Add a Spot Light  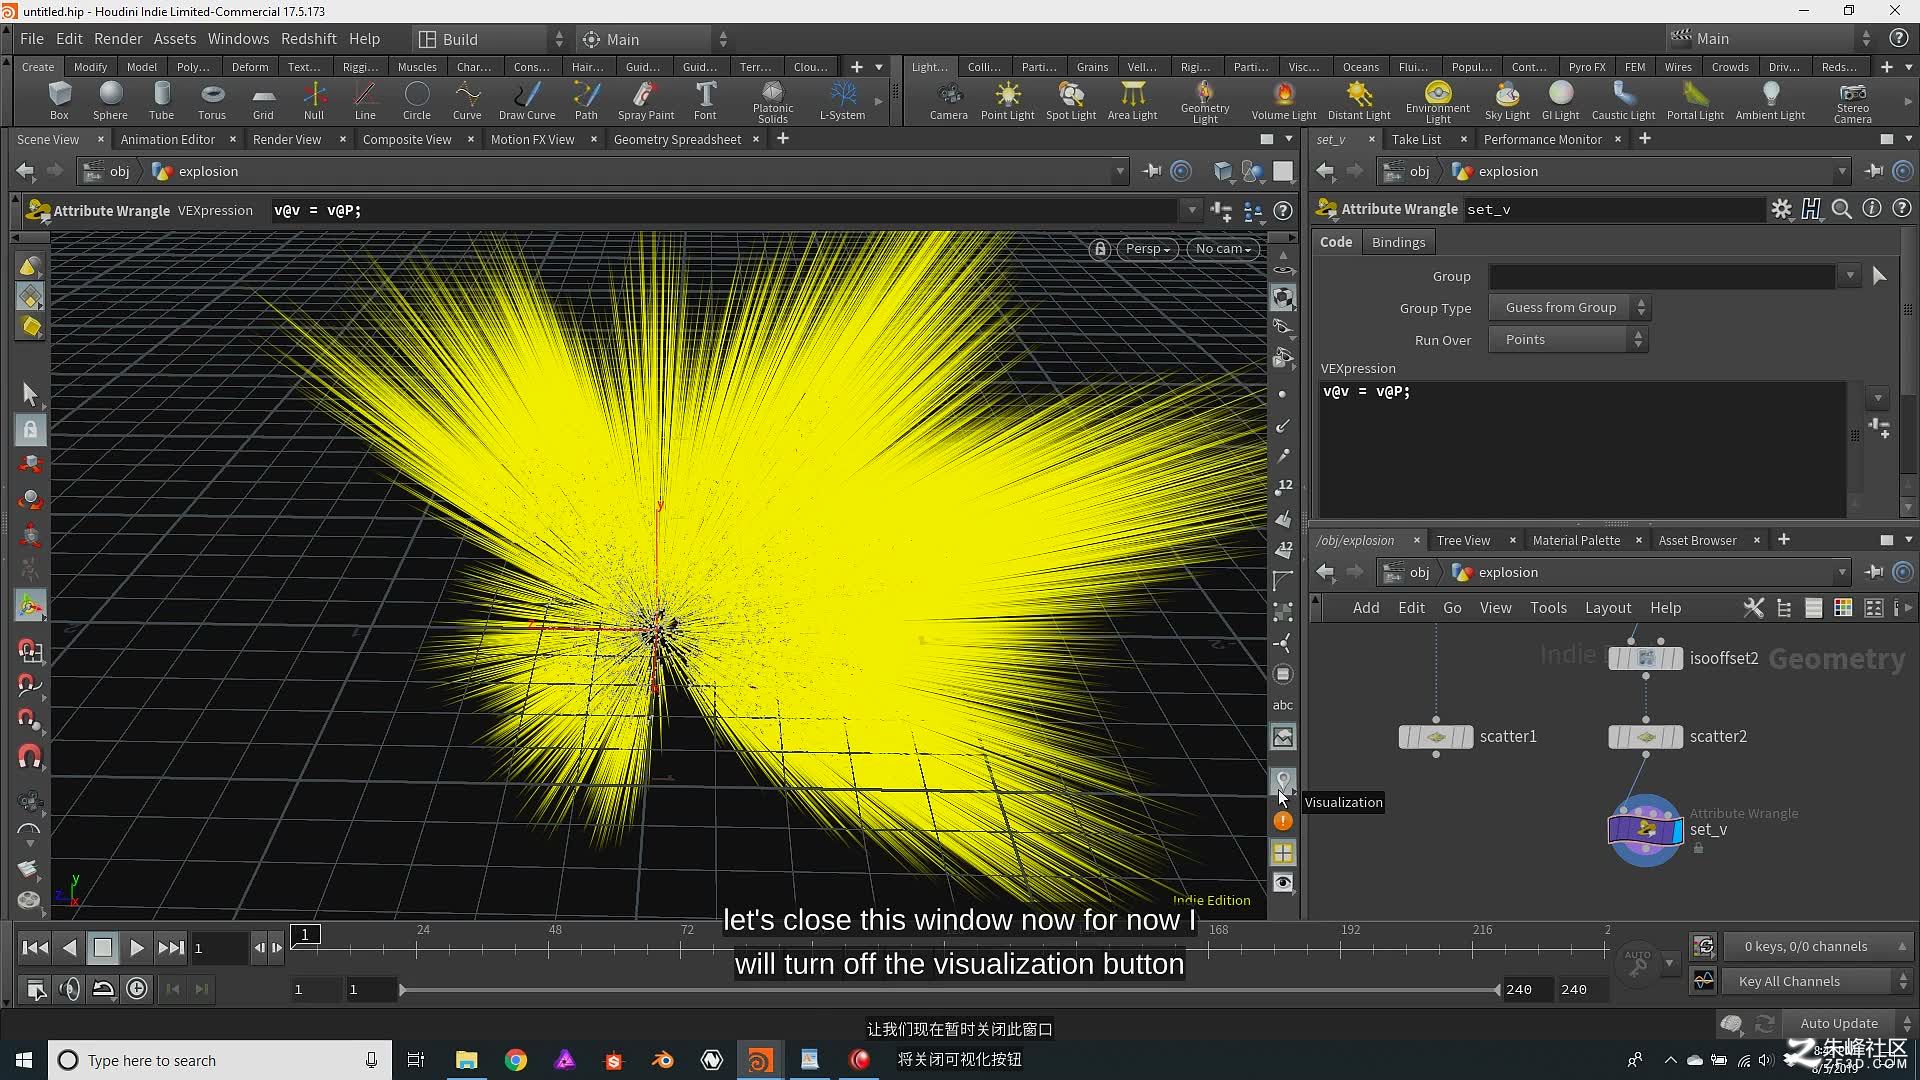coord(1071,101)
